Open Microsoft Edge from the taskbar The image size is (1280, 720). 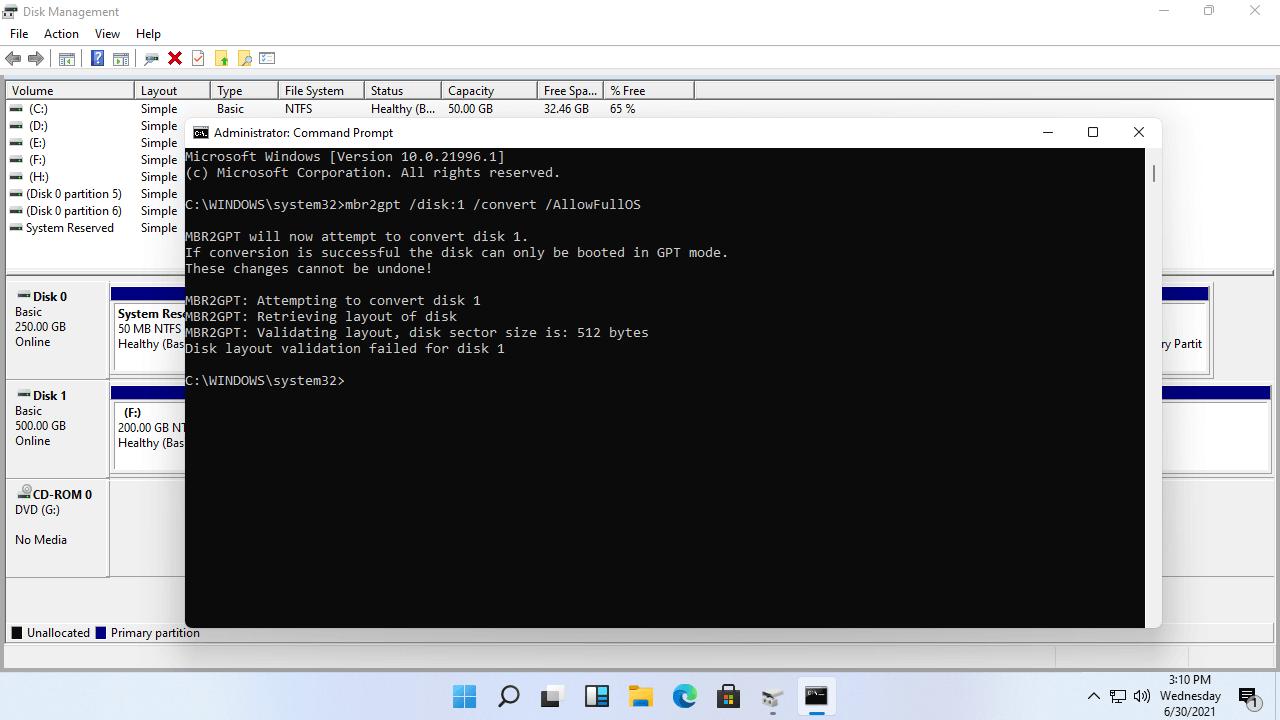[x=685, y=696]
